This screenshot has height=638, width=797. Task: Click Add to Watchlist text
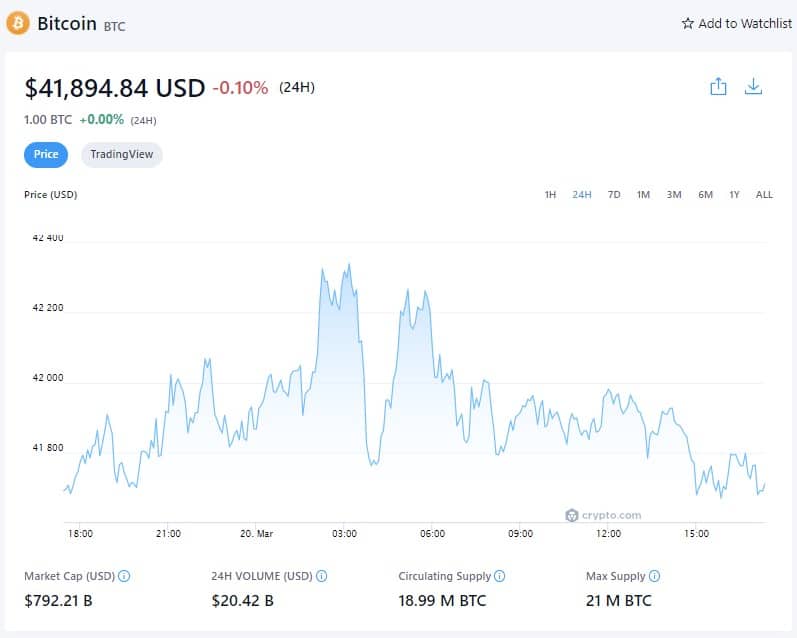pyautogui.click(x=745, y=23)
